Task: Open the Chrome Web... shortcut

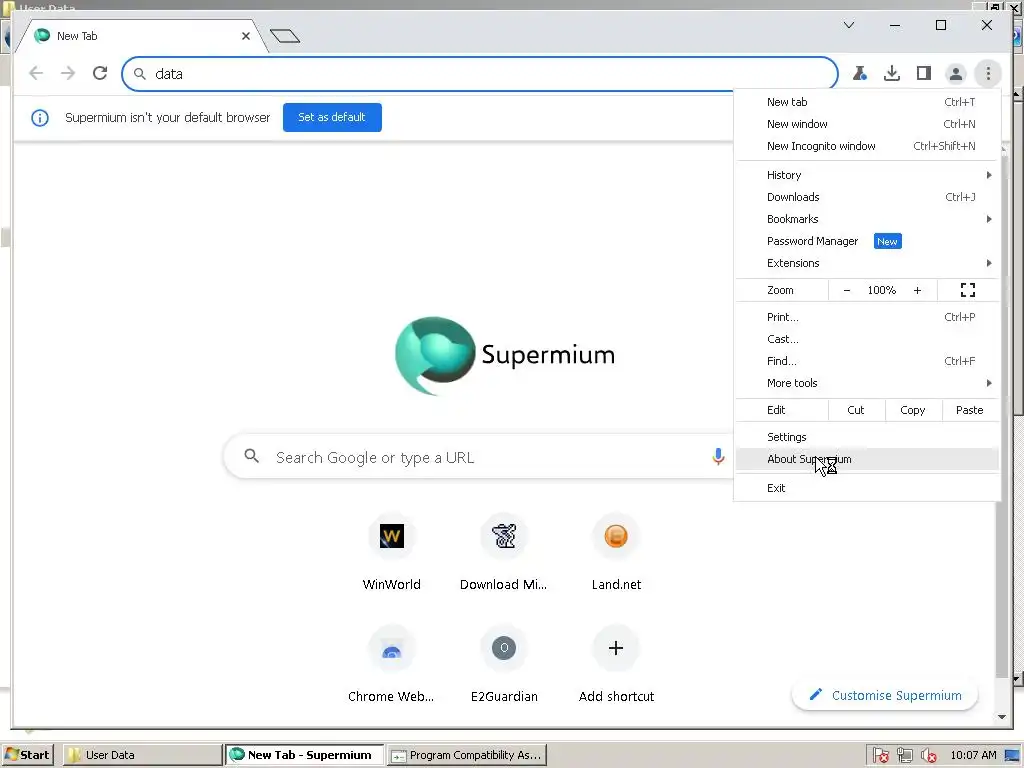Action: tap(391, 665)
